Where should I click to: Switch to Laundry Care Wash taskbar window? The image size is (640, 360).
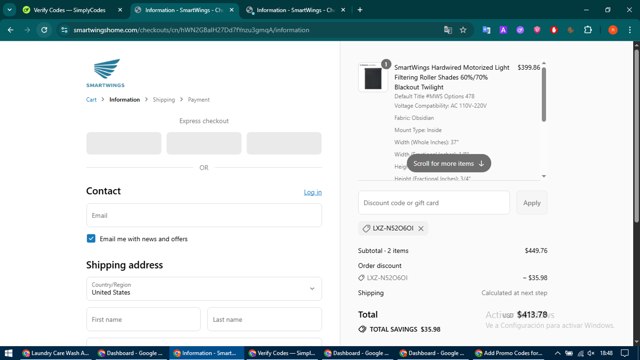tap(56, 353)
